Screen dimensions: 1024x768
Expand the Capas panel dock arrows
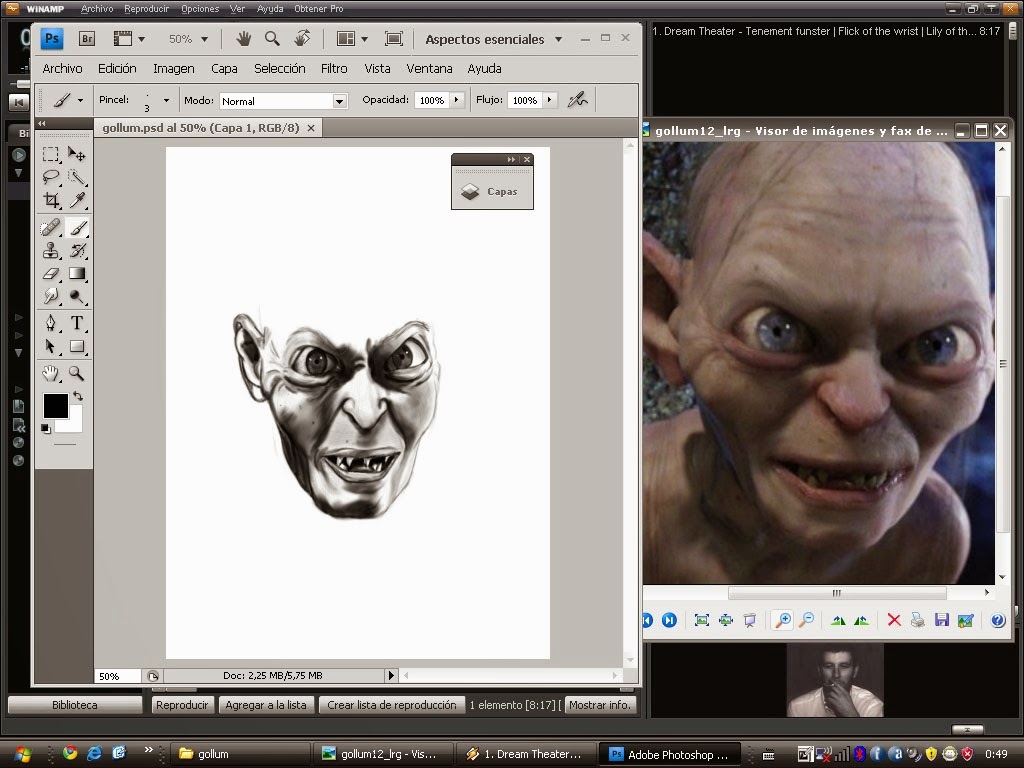[511, 159]
